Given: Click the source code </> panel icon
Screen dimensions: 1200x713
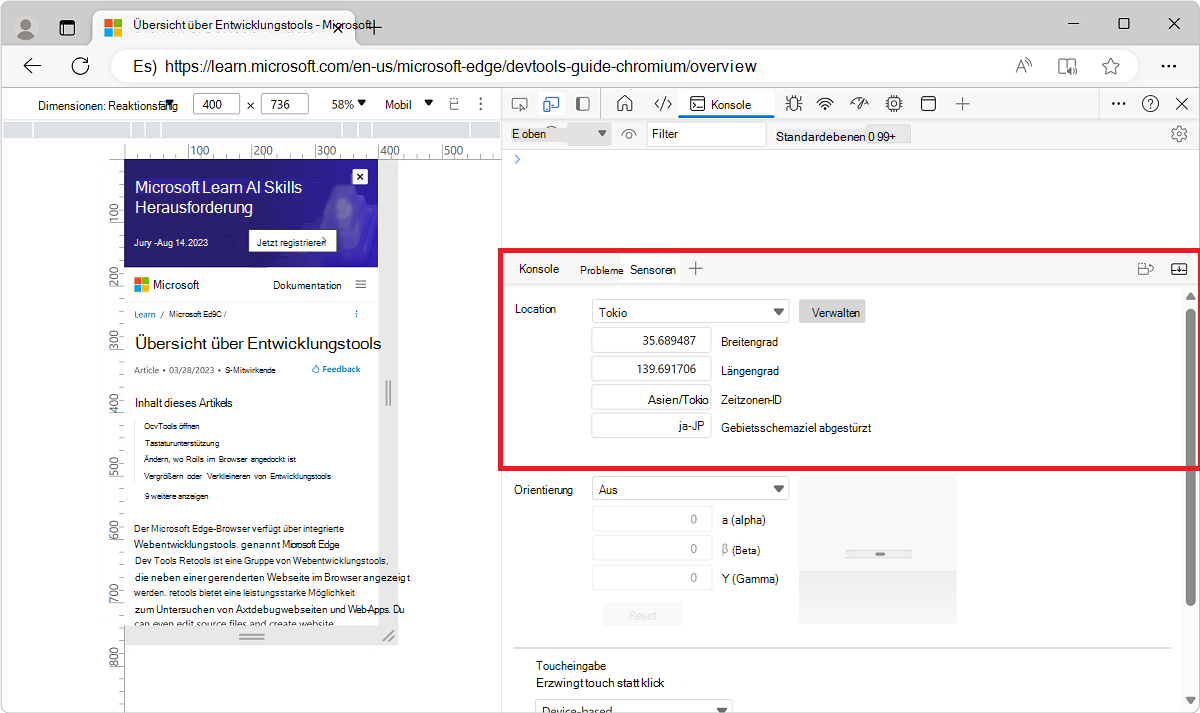Looking at the screenshot, I should tap(662, 103).
